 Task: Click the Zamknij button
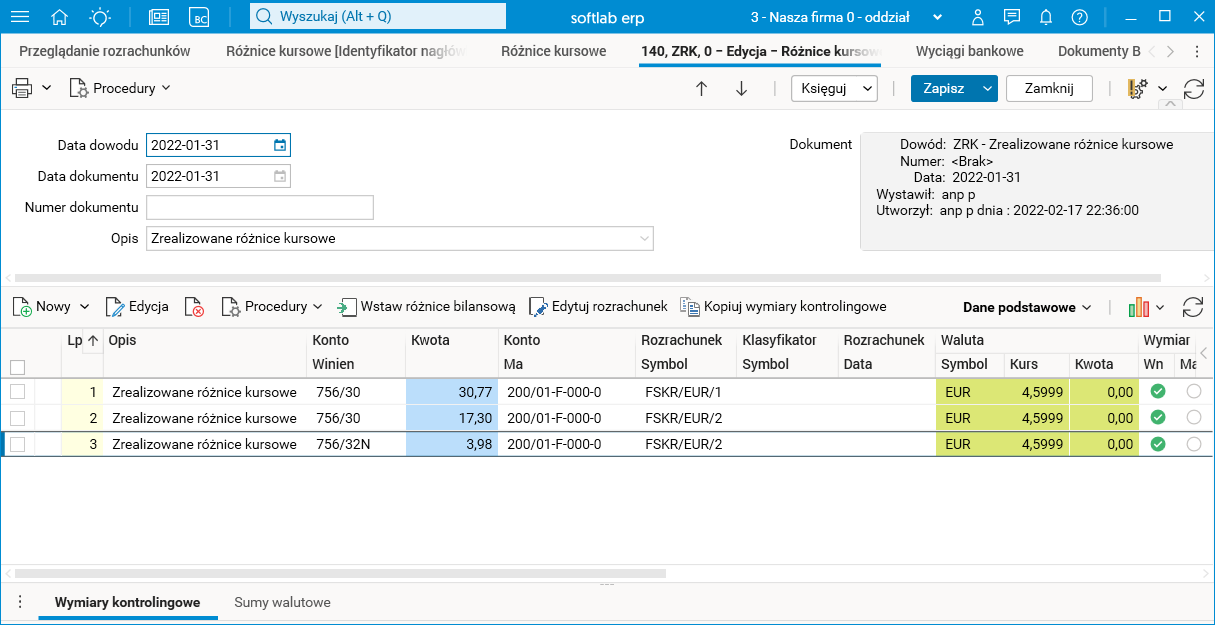(1049, 88)
